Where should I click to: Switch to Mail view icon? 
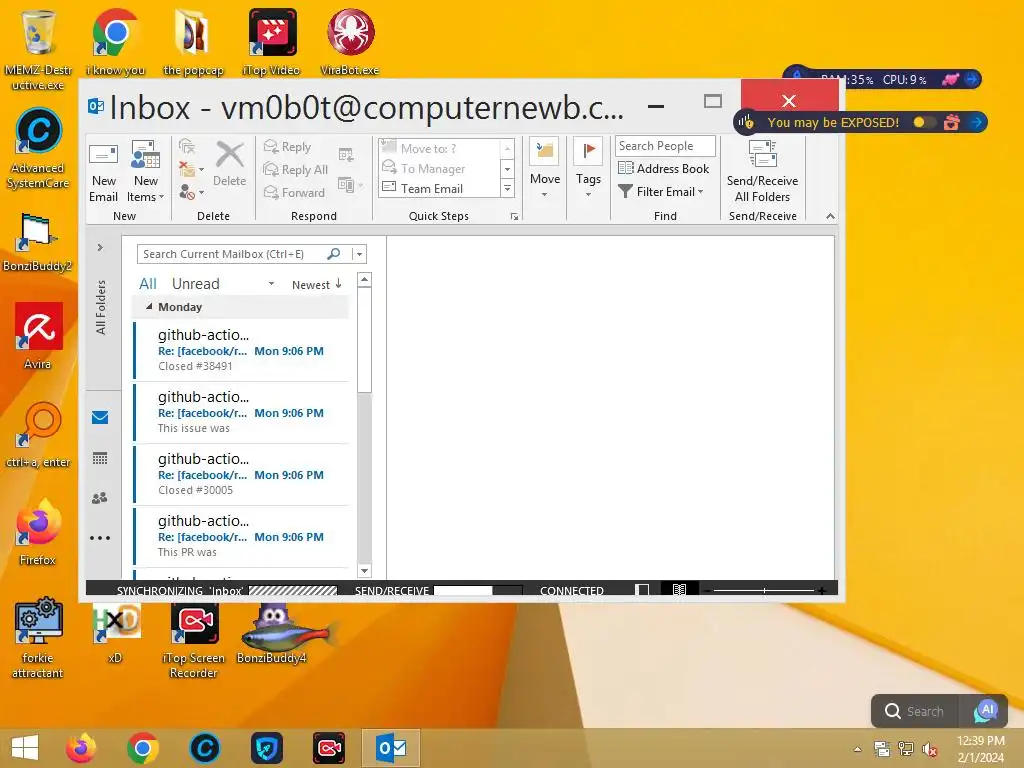pos(100,417)
